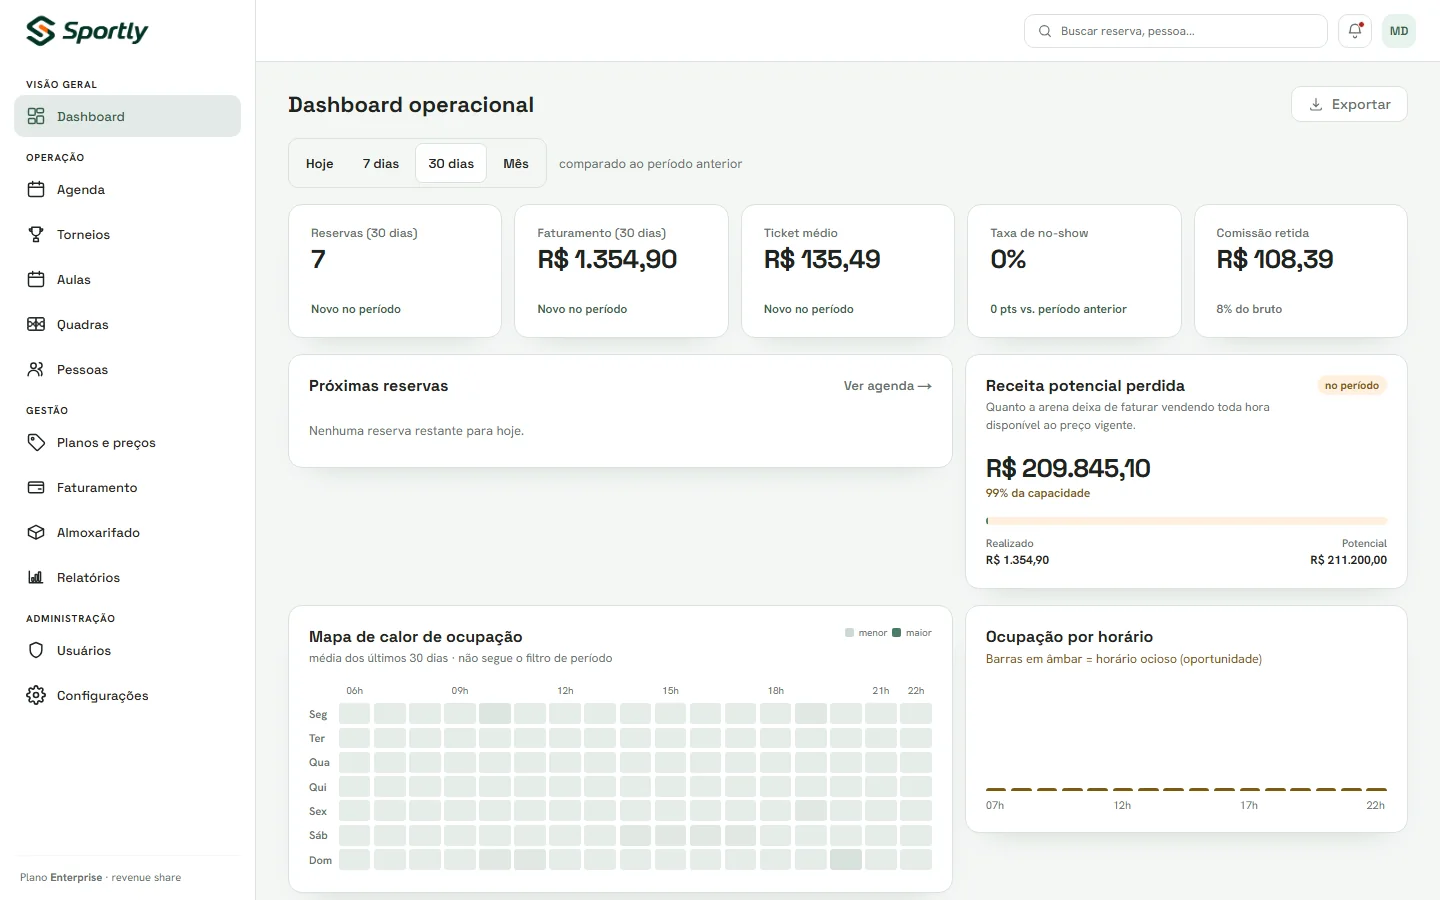Click the Faturamento value R$ 1.354,90
Screen dimensions: 1440x900
[607, 260]
